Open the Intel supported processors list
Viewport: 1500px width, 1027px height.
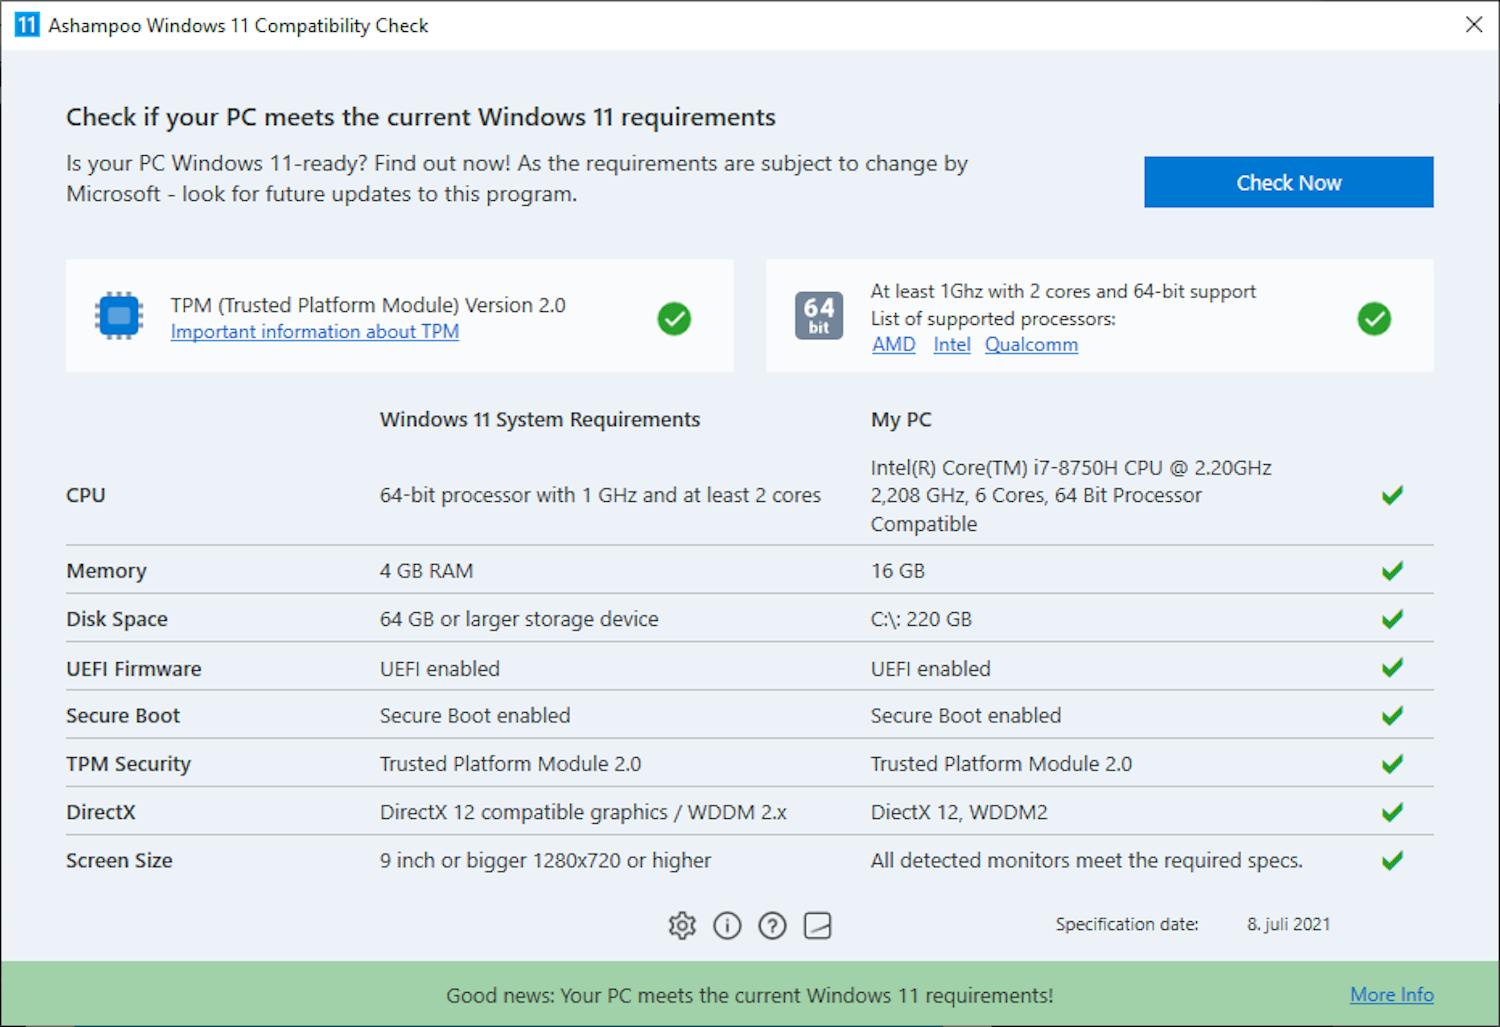pyautogui.click(x=951, y=344)
